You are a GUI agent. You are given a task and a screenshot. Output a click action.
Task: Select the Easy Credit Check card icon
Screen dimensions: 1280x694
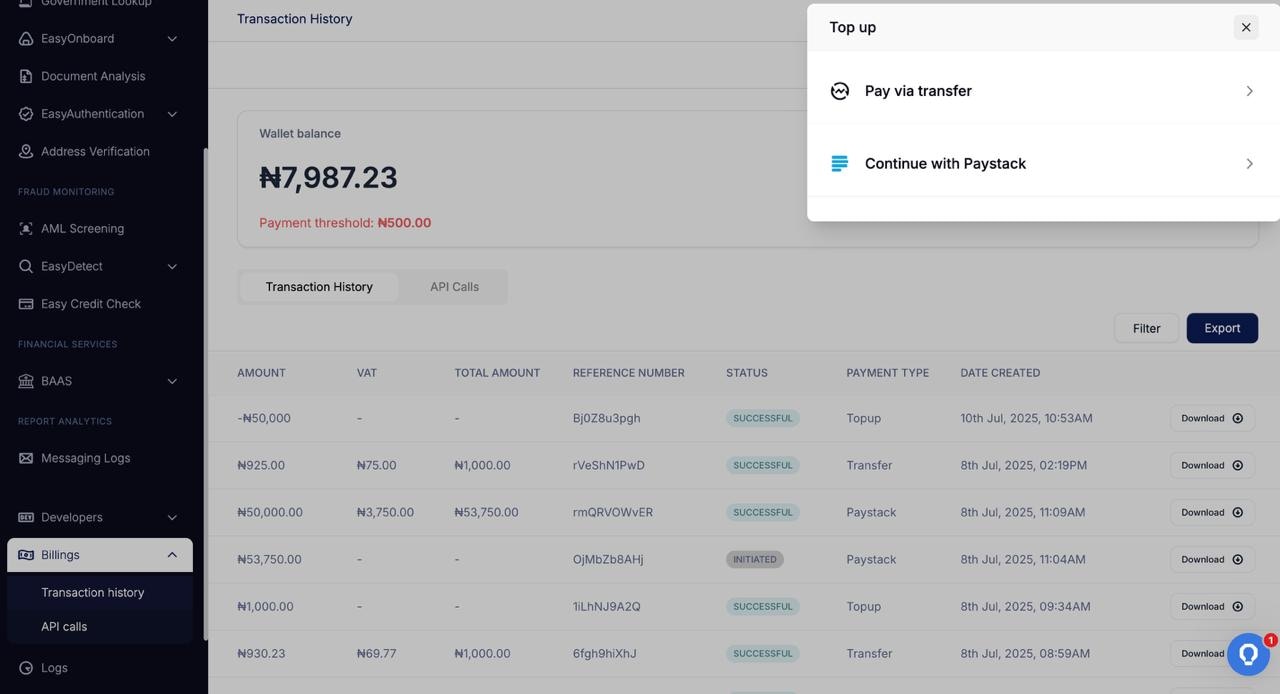click(x=25, y=303)
